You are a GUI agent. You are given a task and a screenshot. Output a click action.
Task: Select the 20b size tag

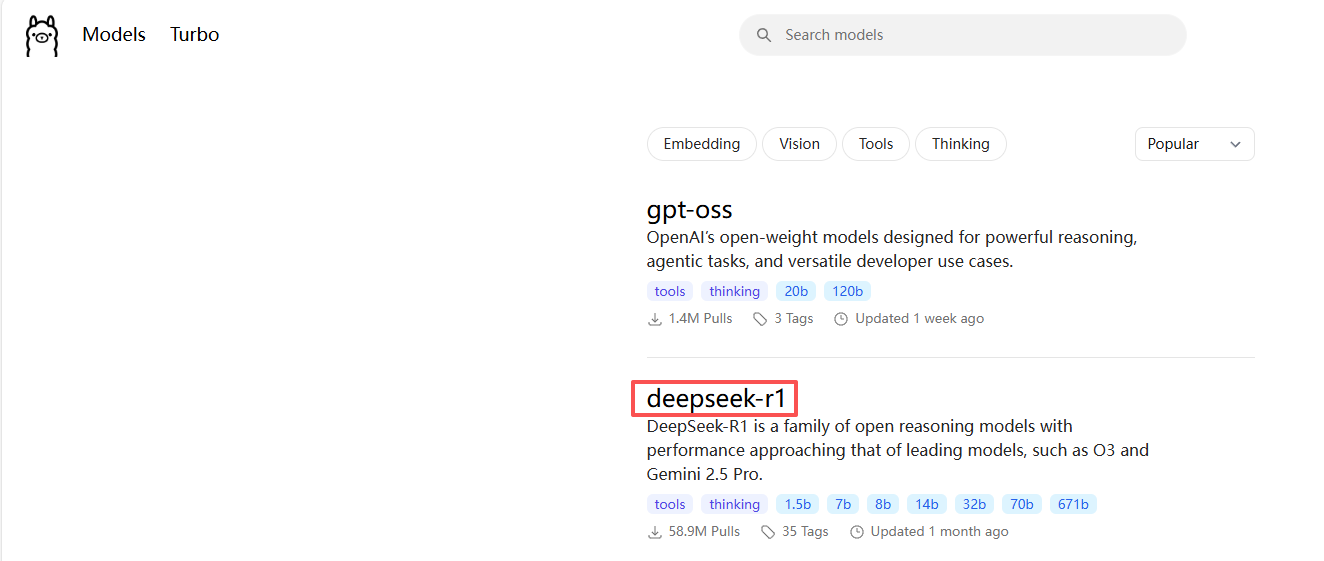[796, 291]
